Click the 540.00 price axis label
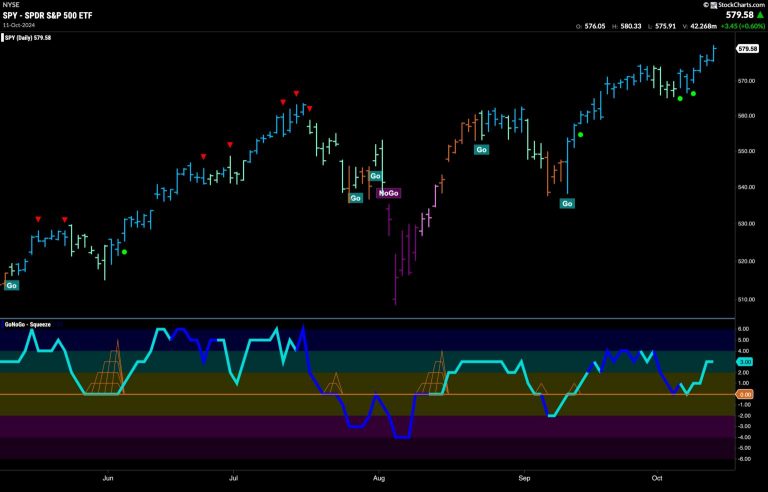 tap(746, 187)
